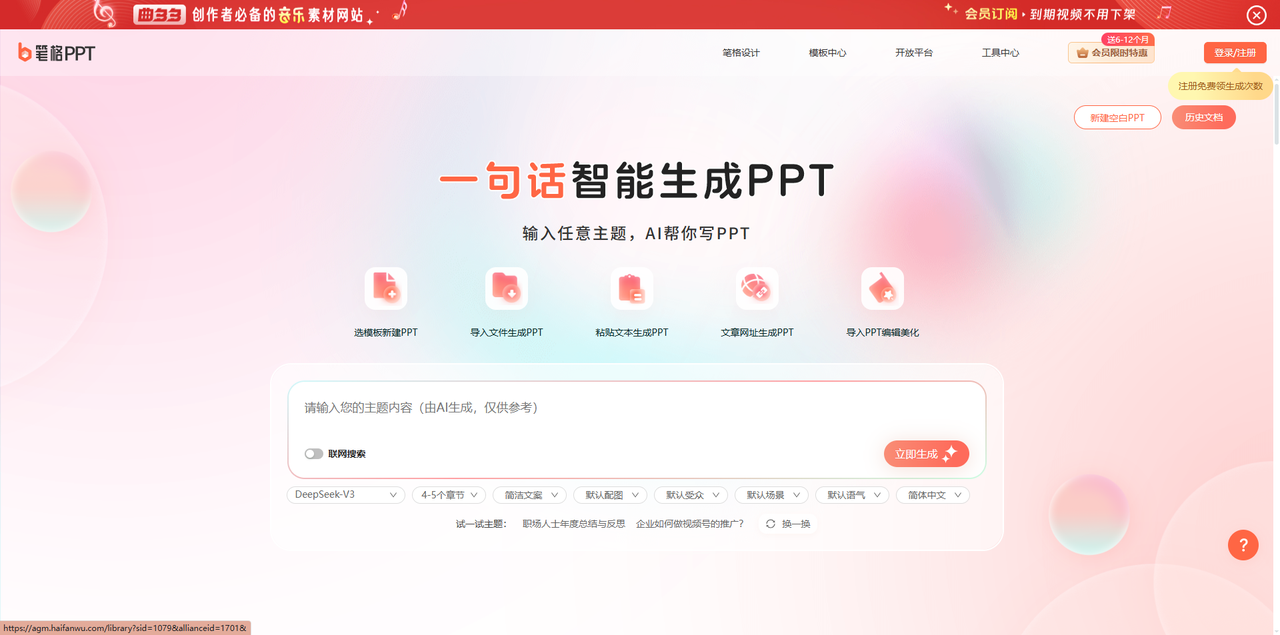1280x635 pixels.
Task: Open the DeepSeek-V3 model dropdown
Action: click(x=346, y=495)
